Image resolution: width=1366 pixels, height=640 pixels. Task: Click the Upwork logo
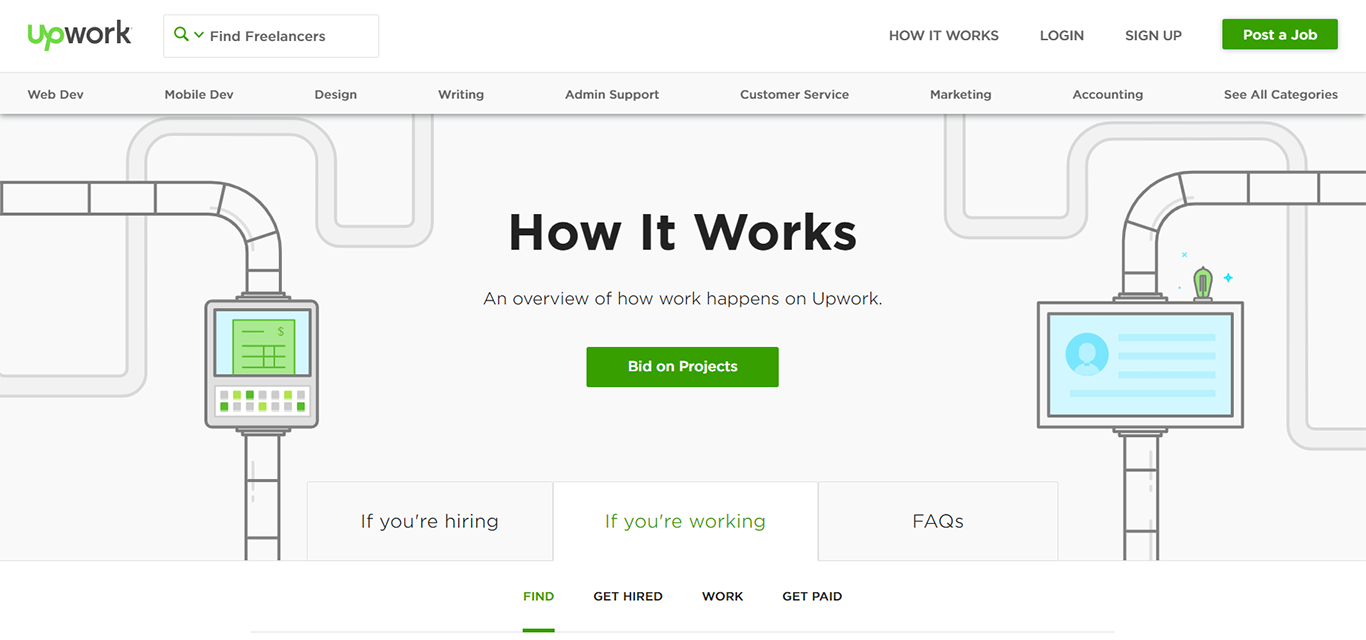[80, 35]
